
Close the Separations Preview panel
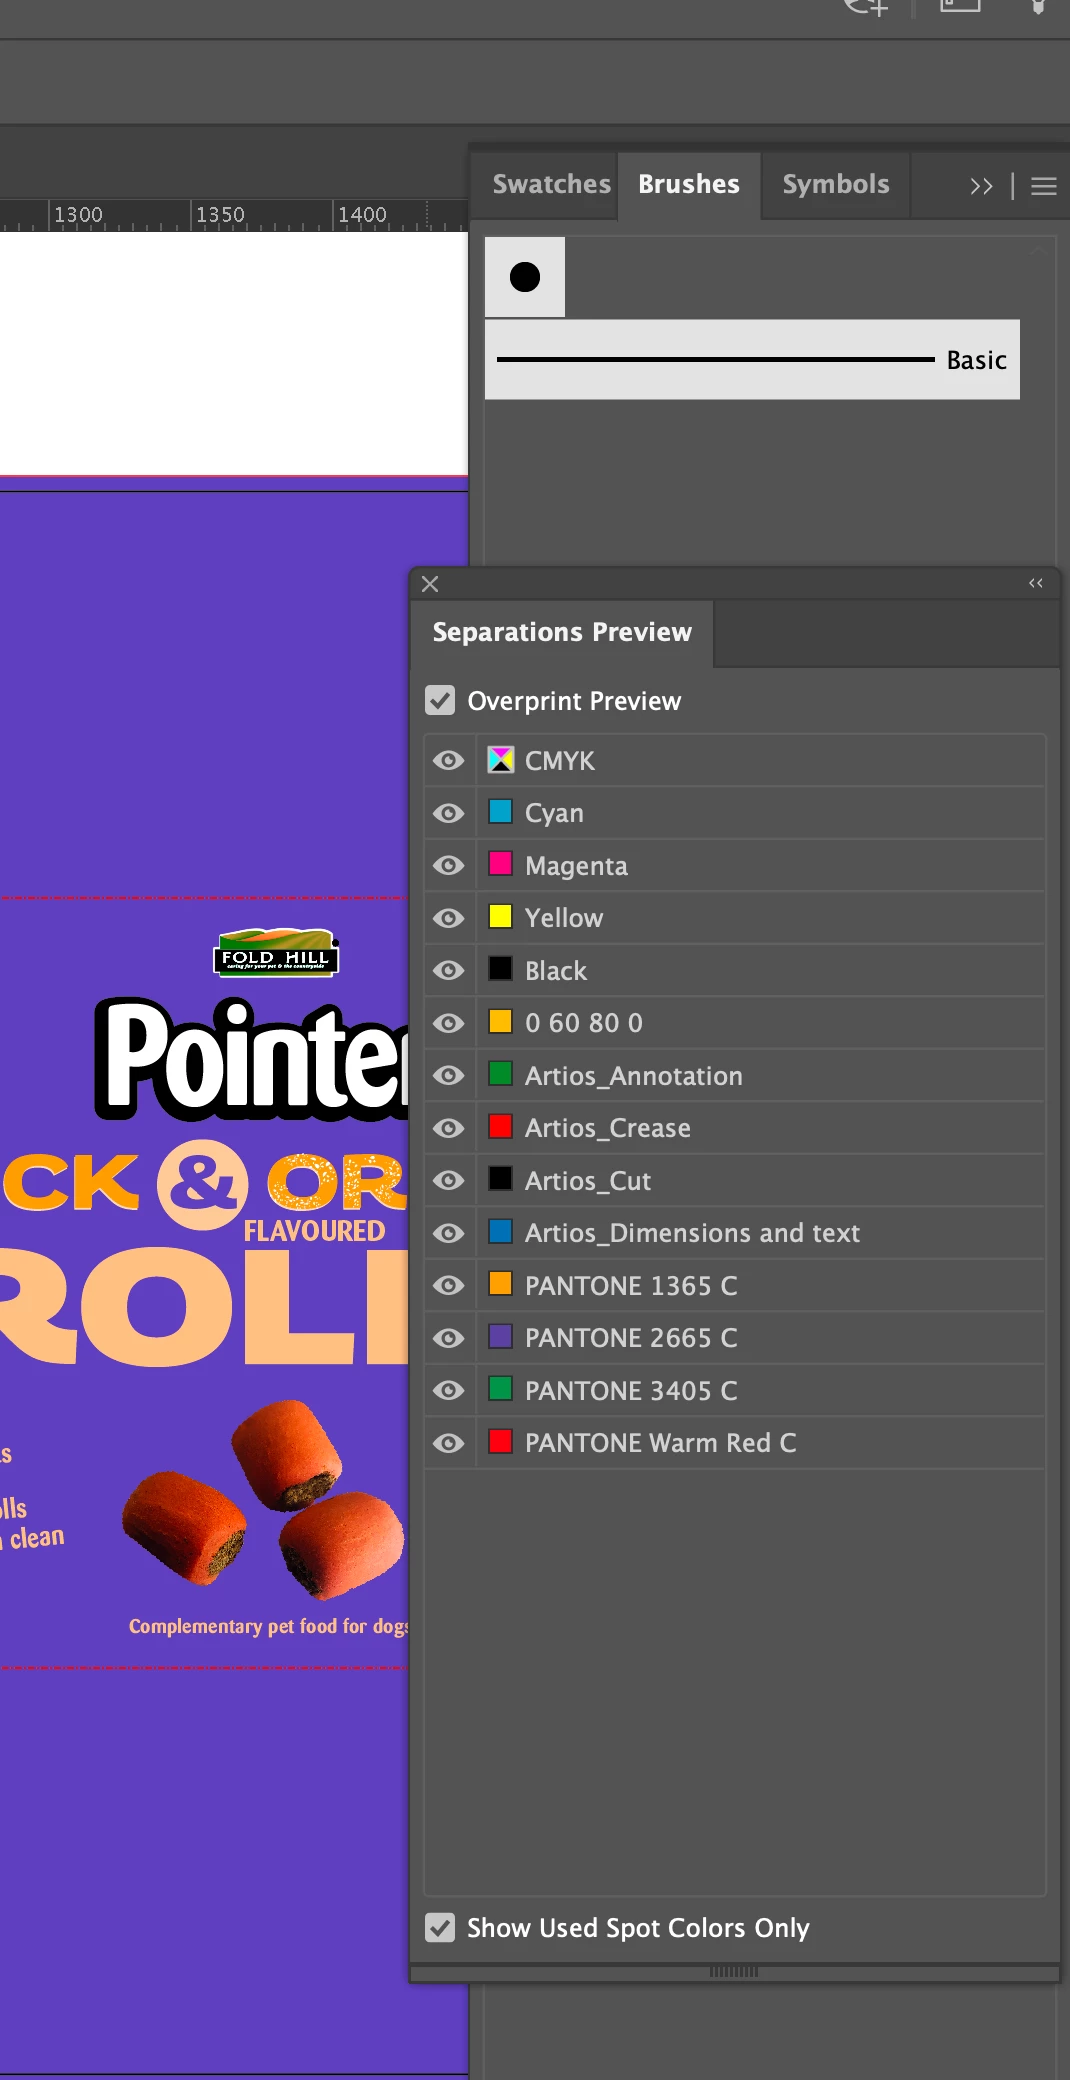430,584
